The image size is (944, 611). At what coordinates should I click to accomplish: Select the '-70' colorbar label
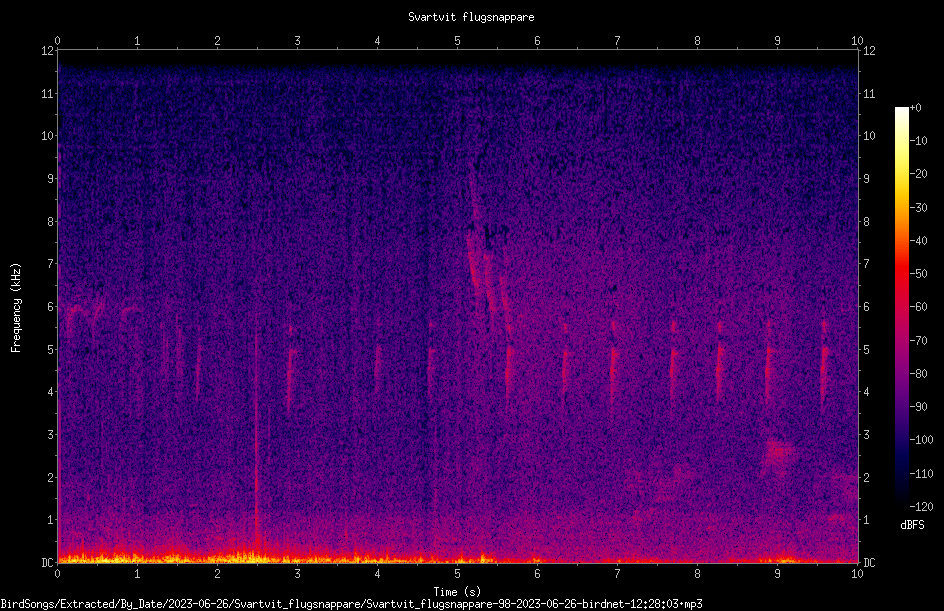coord(919,341)
